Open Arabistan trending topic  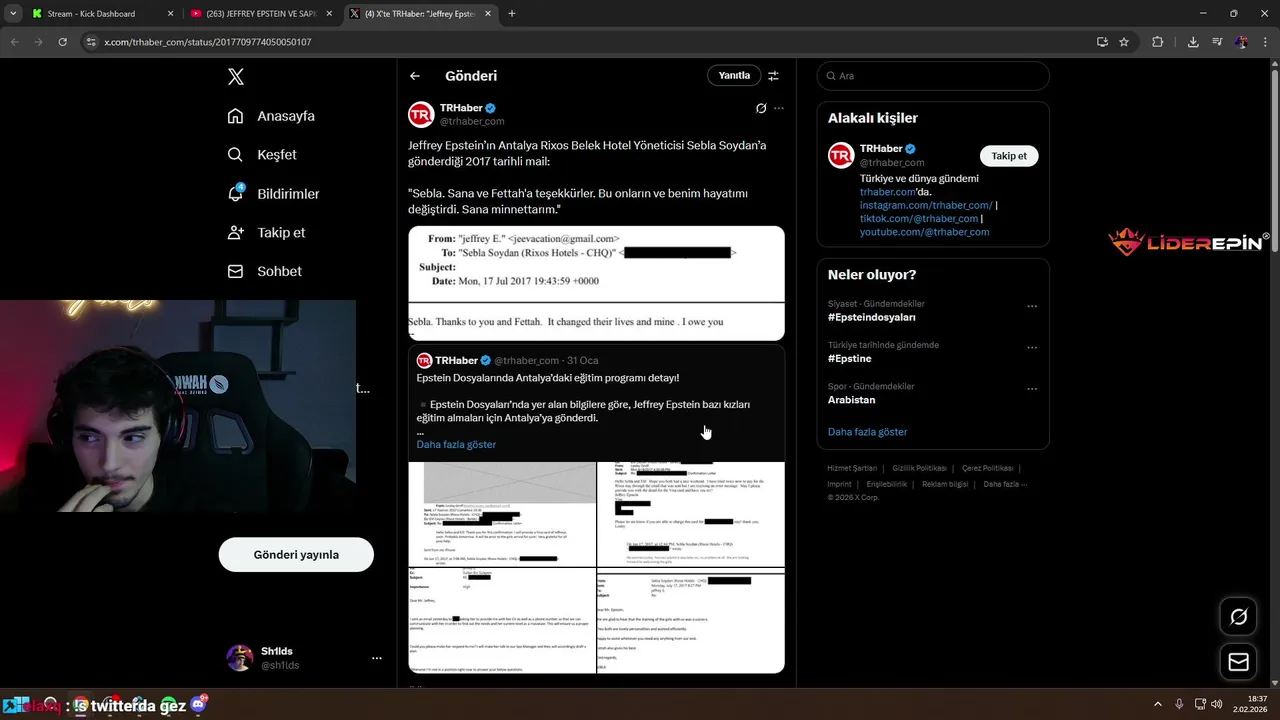click(851, 400)
